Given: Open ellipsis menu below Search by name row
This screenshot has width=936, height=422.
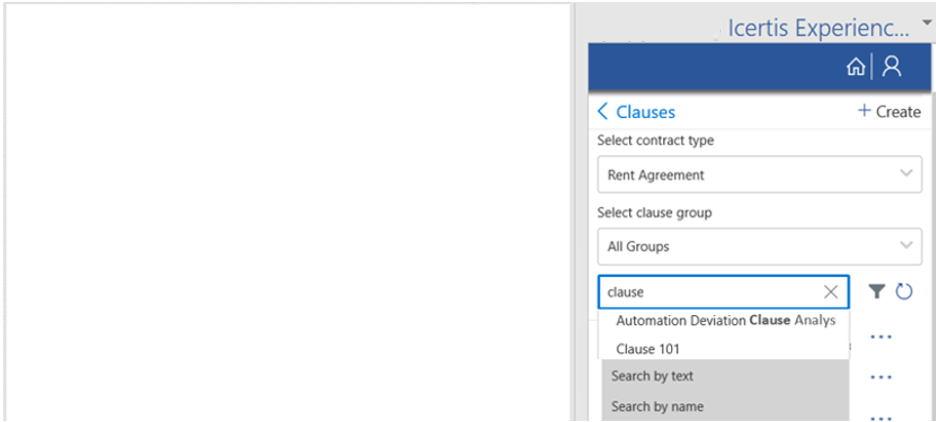Looking at the screenshot, I should pyautogui.click(x=880, y=415).
